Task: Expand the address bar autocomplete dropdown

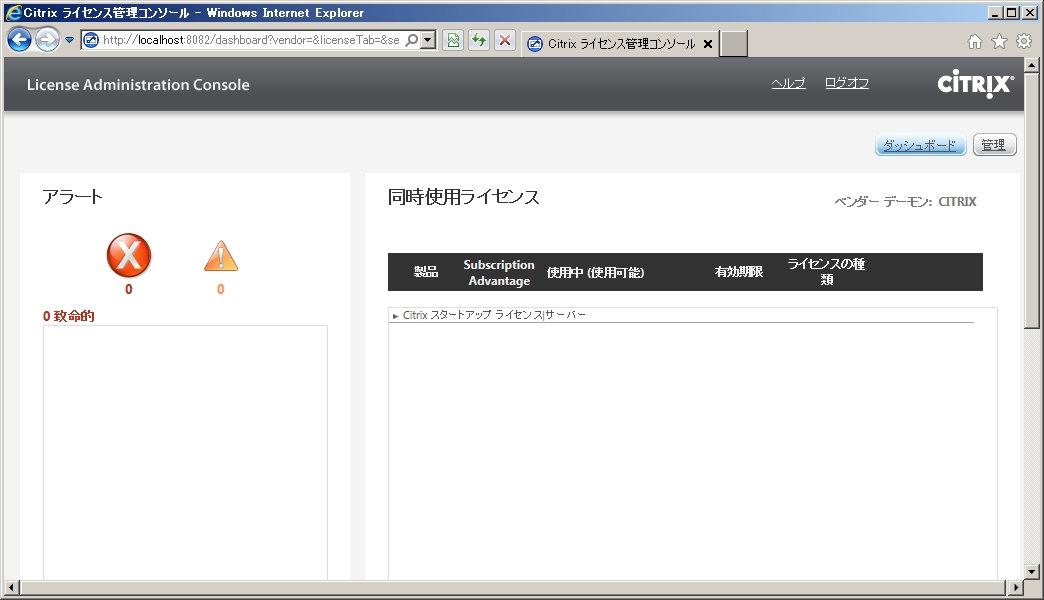Action: [428, 40]
